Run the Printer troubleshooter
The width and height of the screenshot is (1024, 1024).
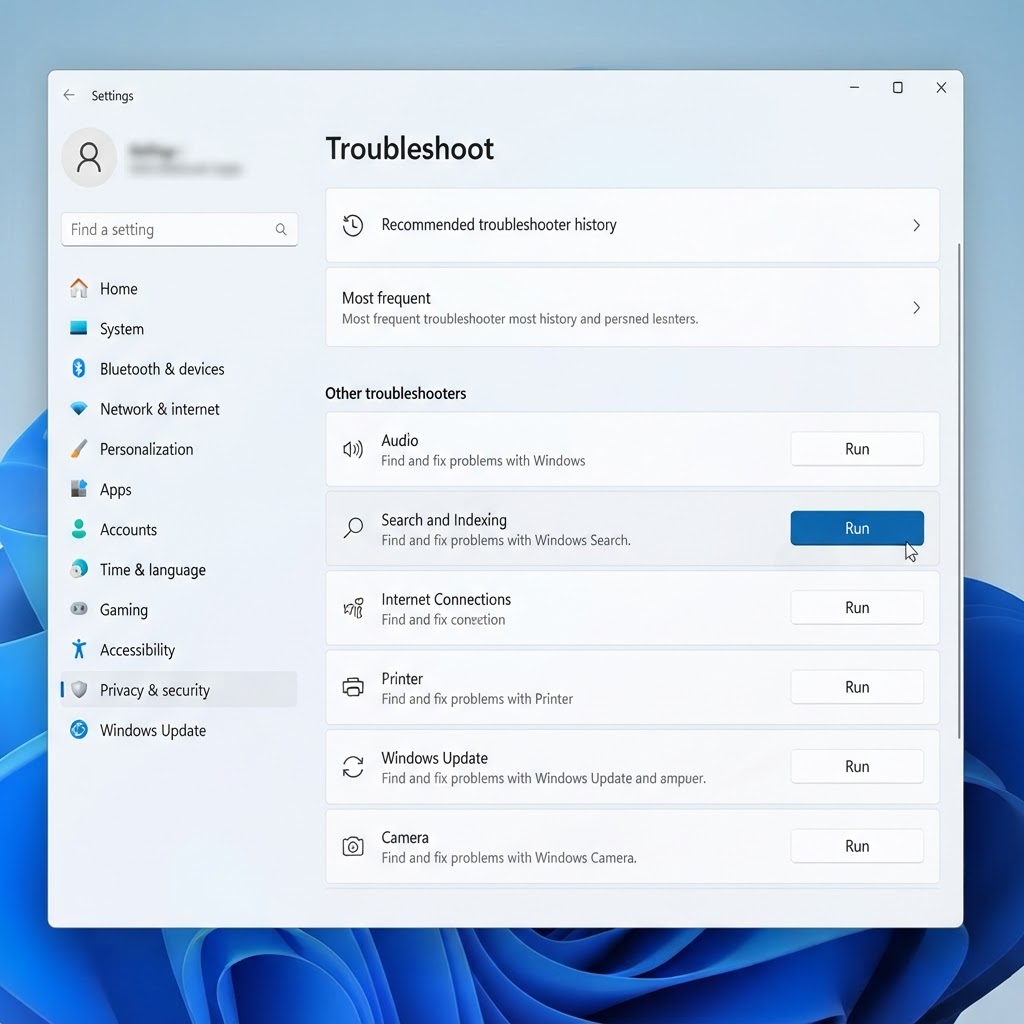(x=857, y=686)
